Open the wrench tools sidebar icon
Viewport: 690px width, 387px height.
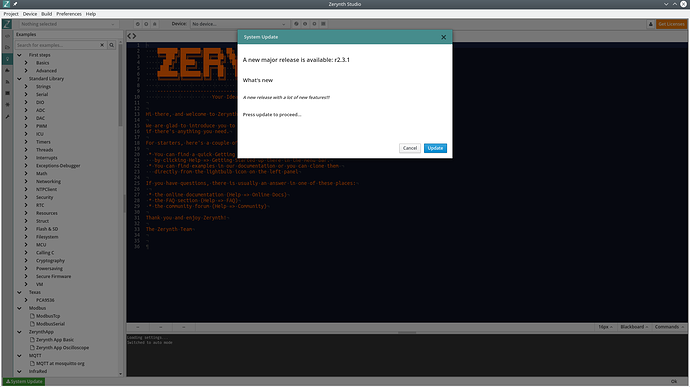tap(7, 117)
